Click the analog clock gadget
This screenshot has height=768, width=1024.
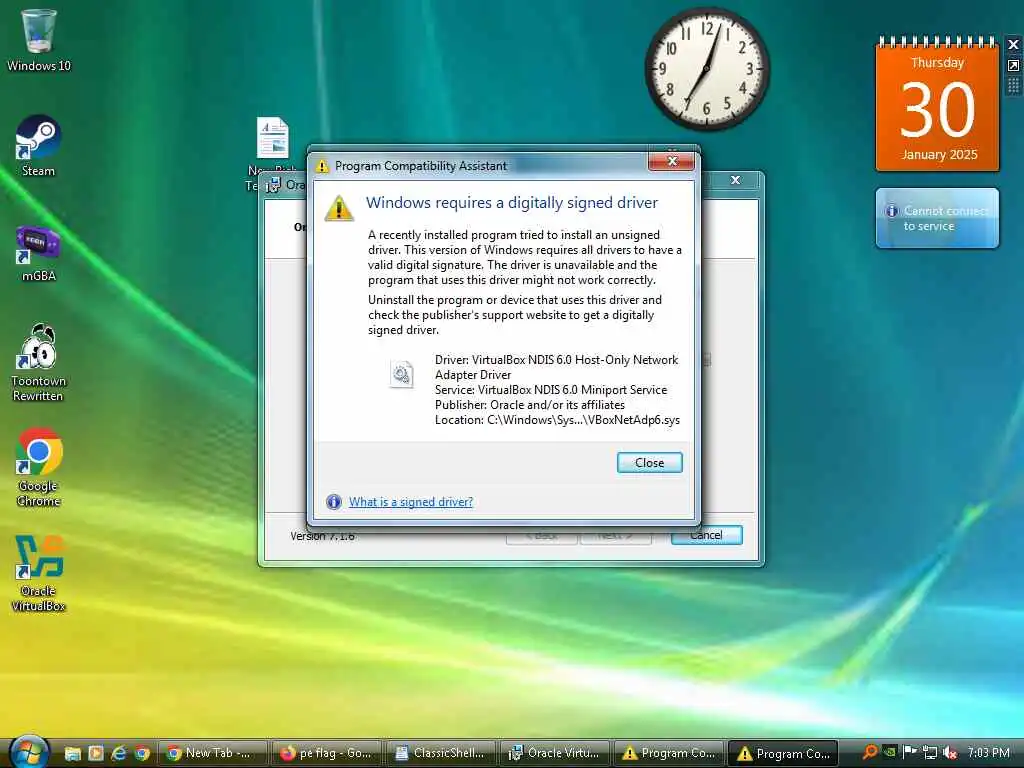pos(707,69)
